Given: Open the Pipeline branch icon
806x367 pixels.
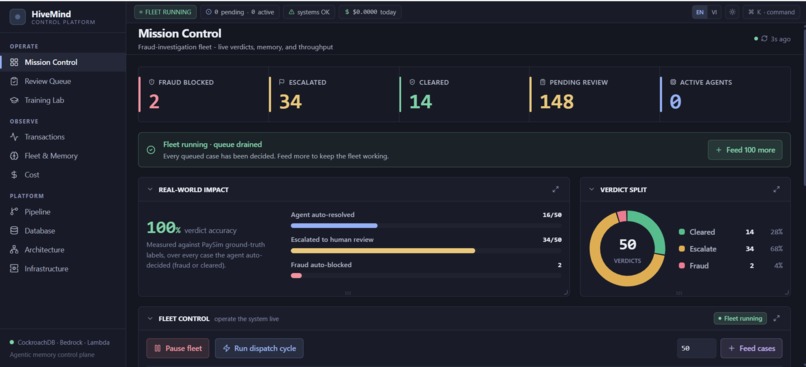Looking at the screenshot, I should [x=14, y=212].
